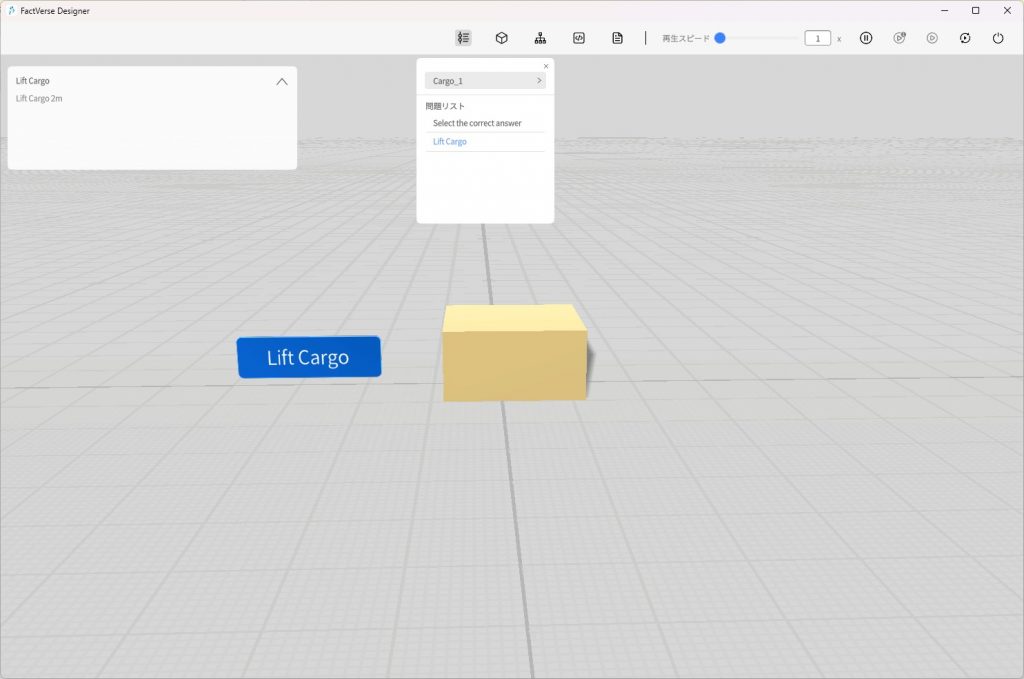Pause the scene playback
Screen dimensions: 1024x679
pos(866,38)
